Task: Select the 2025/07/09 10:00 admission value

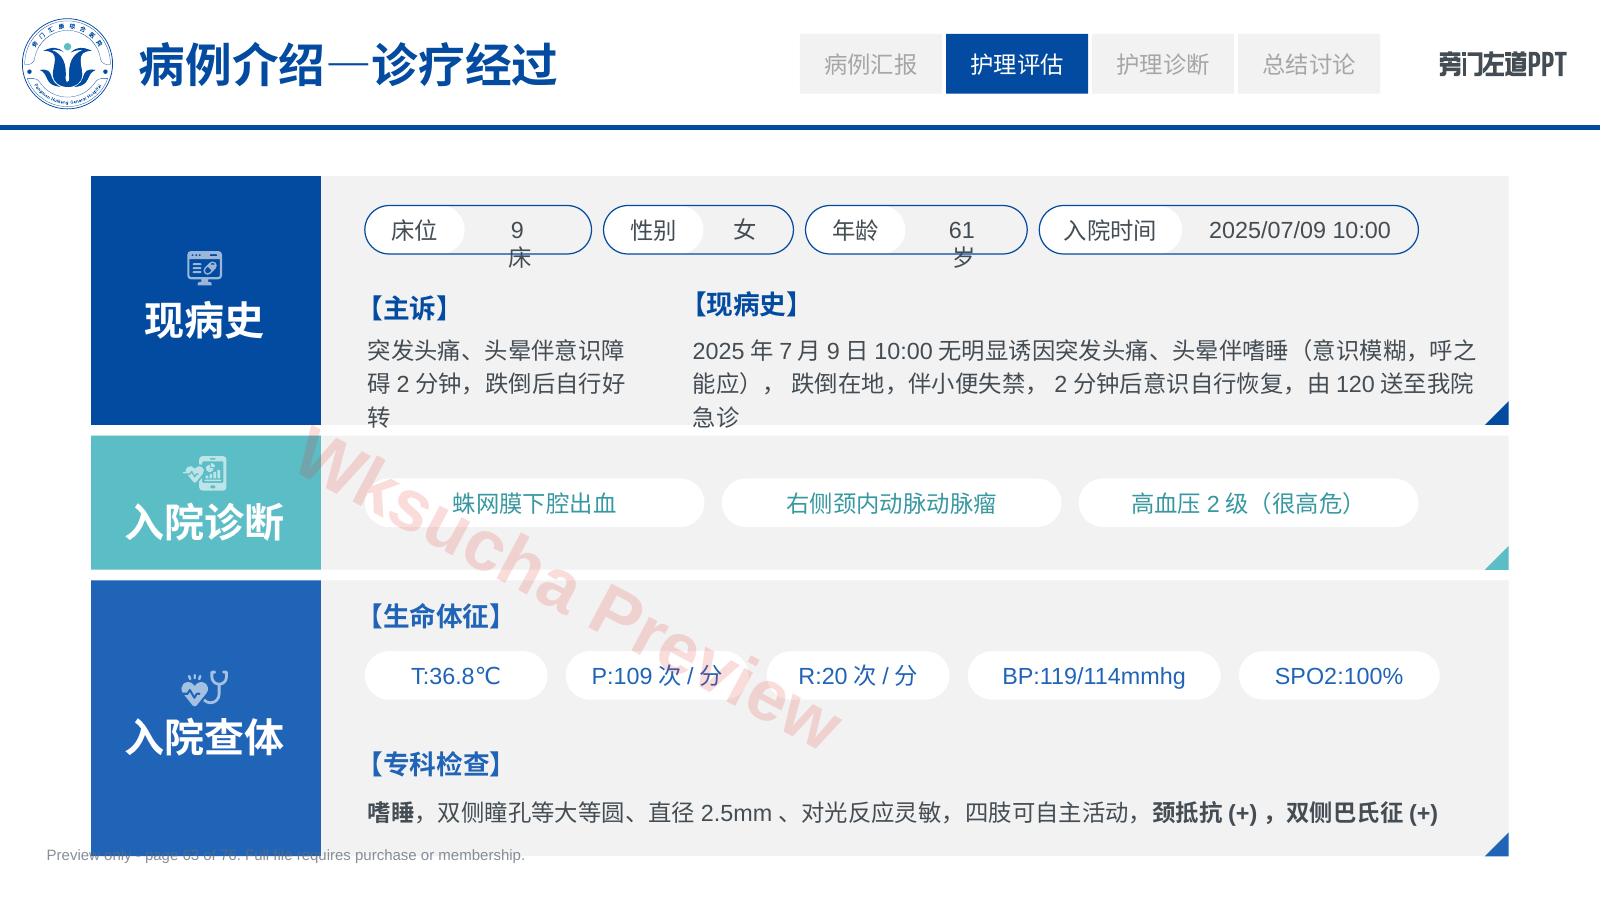Action: click(1299, 231)
